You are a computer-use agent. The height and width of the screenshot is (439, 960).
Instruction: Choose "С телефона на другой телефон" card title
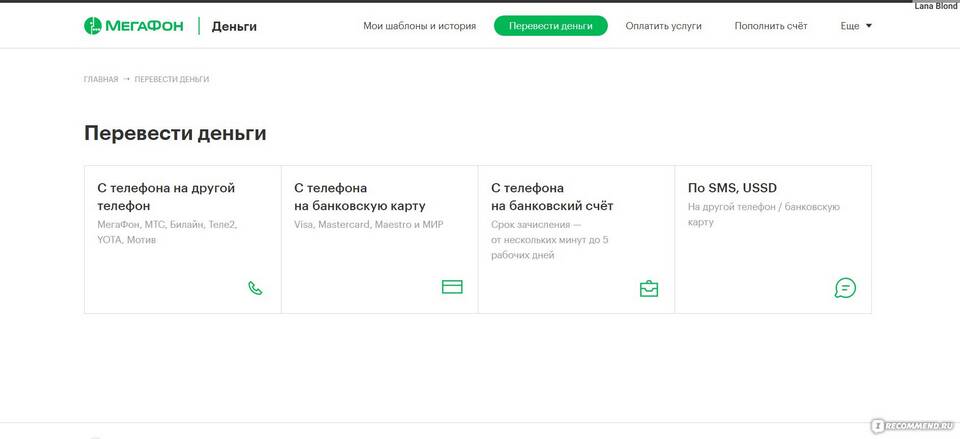coord(165,196)
